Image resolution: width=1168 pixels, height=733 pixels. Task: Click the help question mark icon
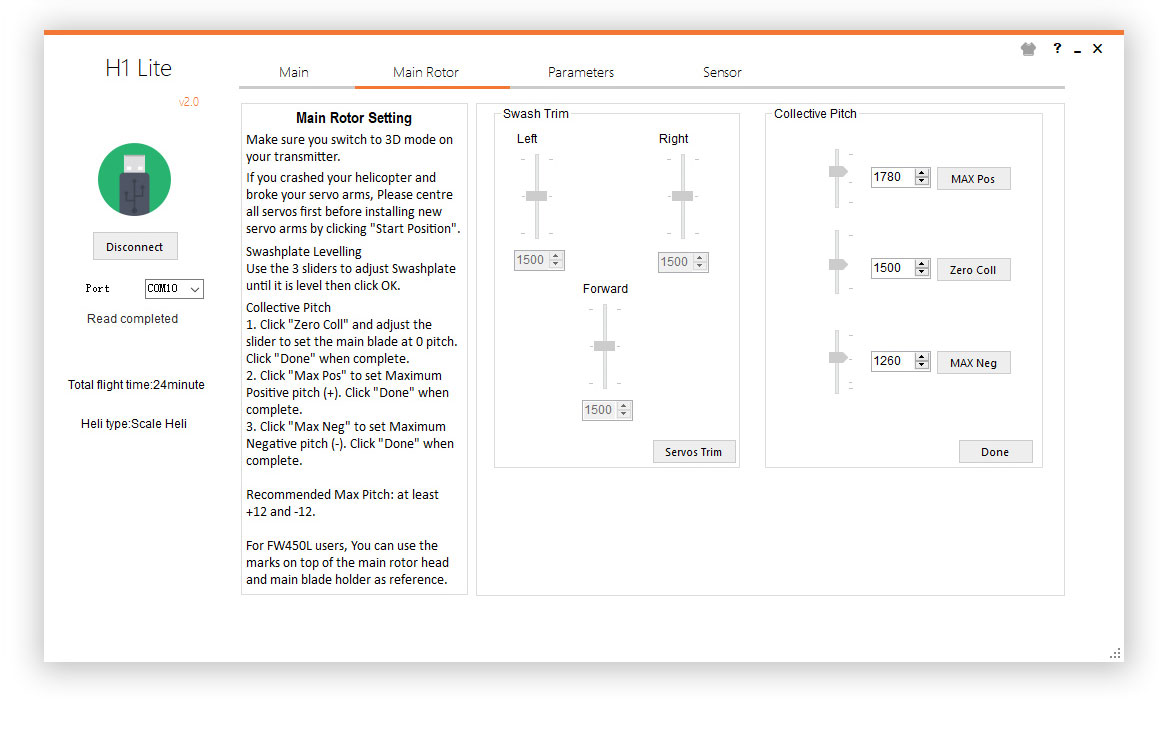(1057, 48)
